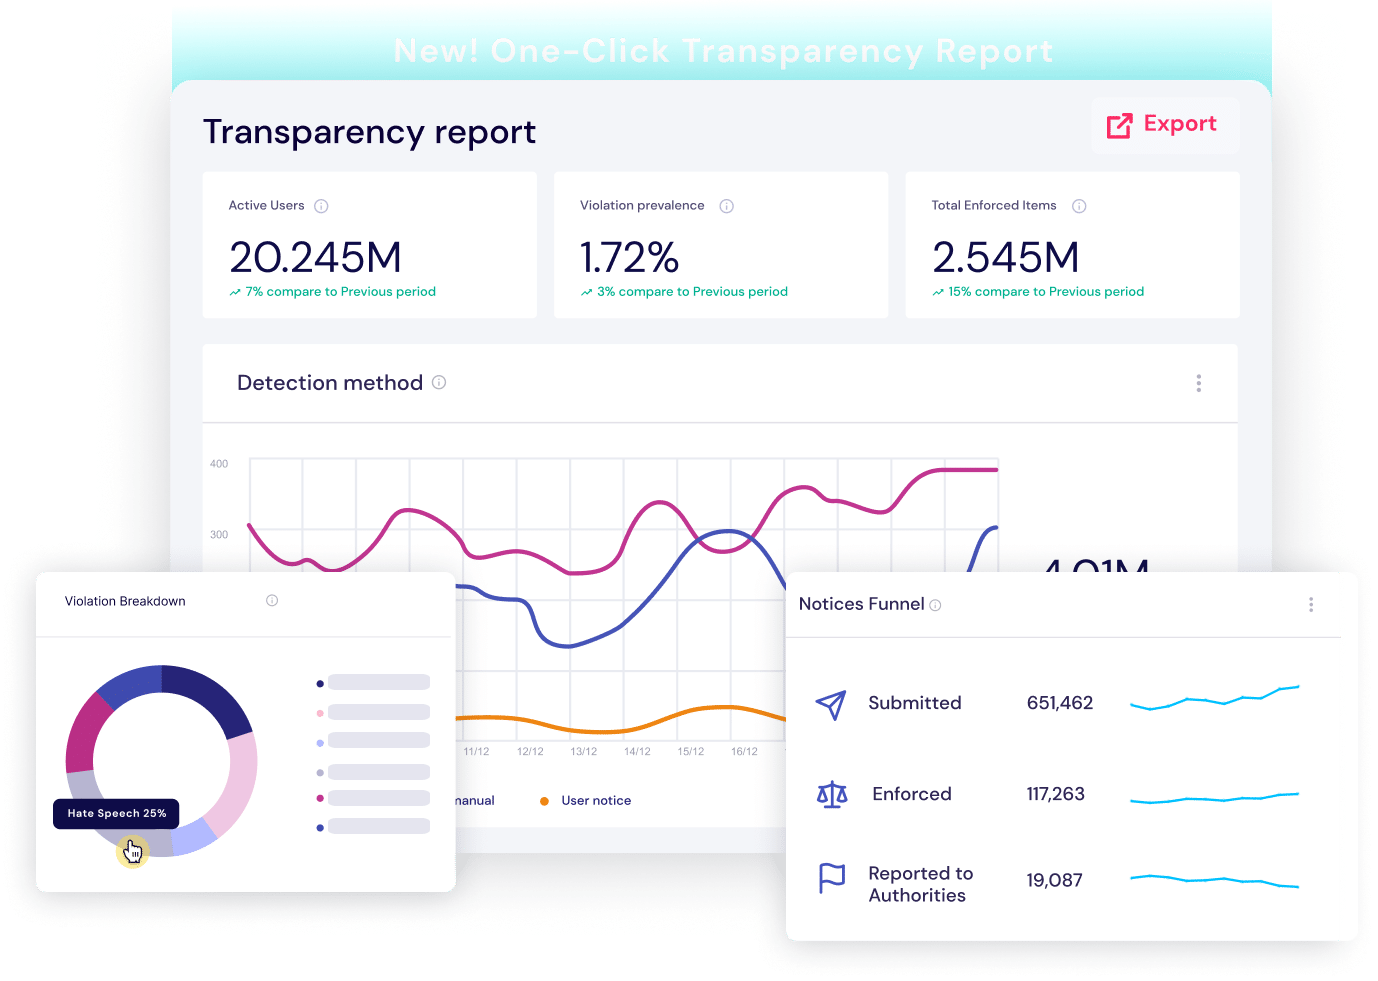Click the Transparency report heading

pyautogui.click(x=370, y=132)
